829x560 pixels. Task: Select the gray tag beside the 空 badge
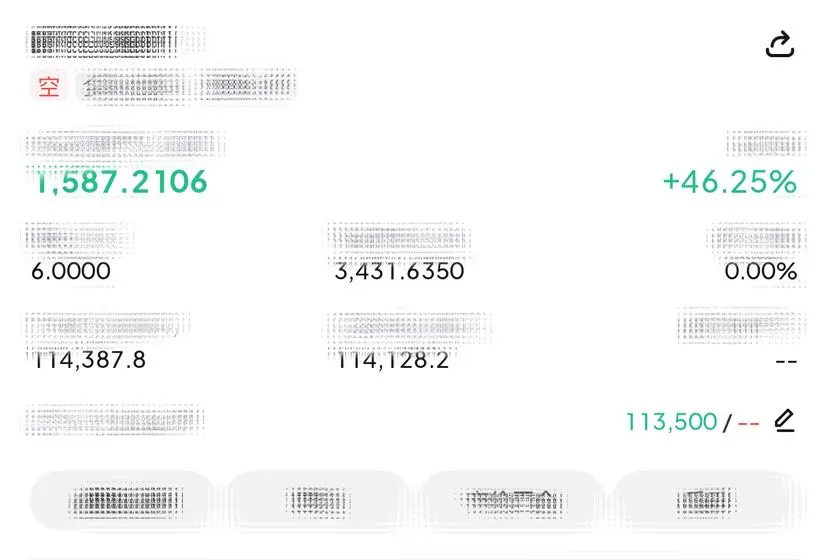pos(132,86)
